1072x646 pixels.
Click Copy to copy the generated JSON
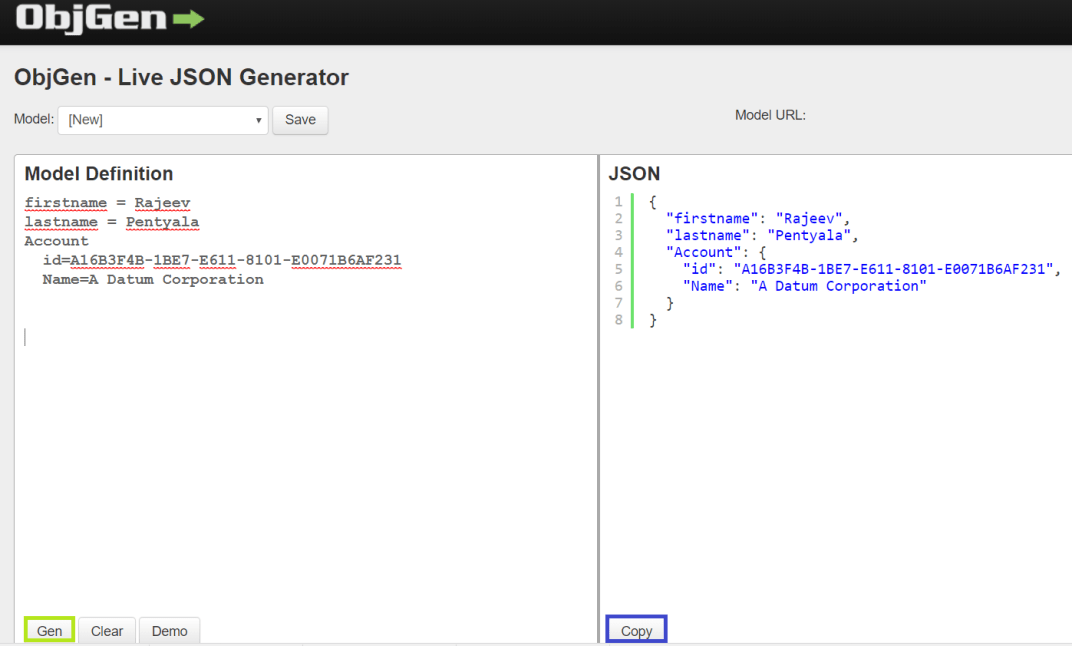tap(636, 629)
